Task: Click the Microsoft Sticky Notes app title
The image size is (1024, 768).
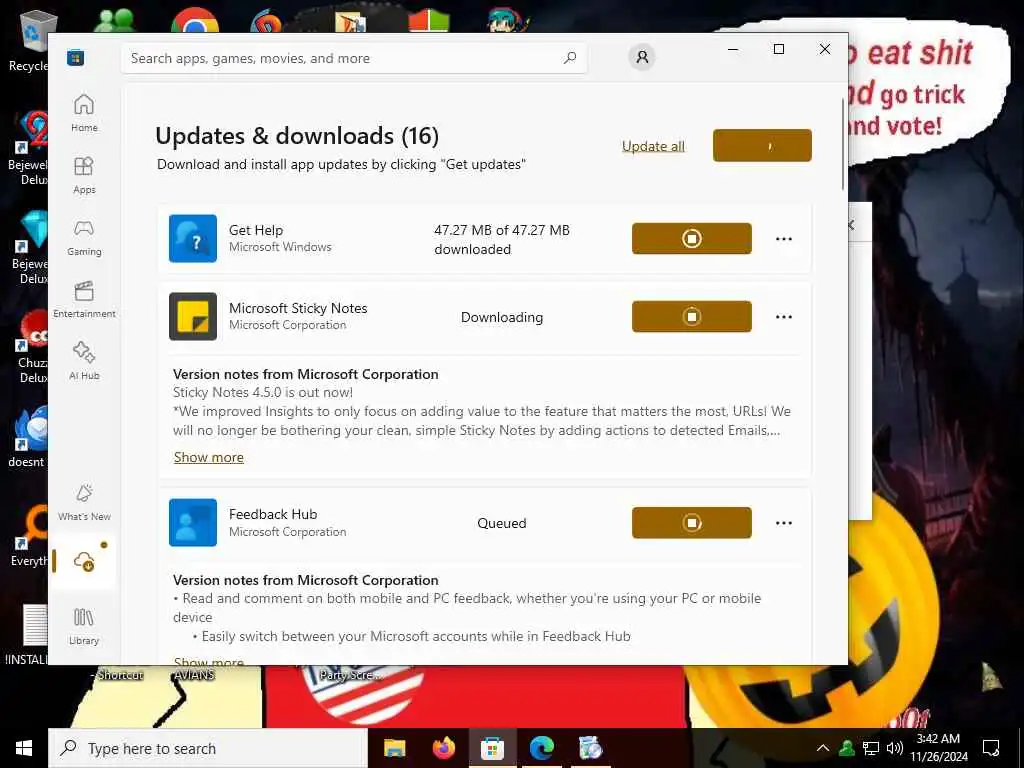Action: click(298, 308)
